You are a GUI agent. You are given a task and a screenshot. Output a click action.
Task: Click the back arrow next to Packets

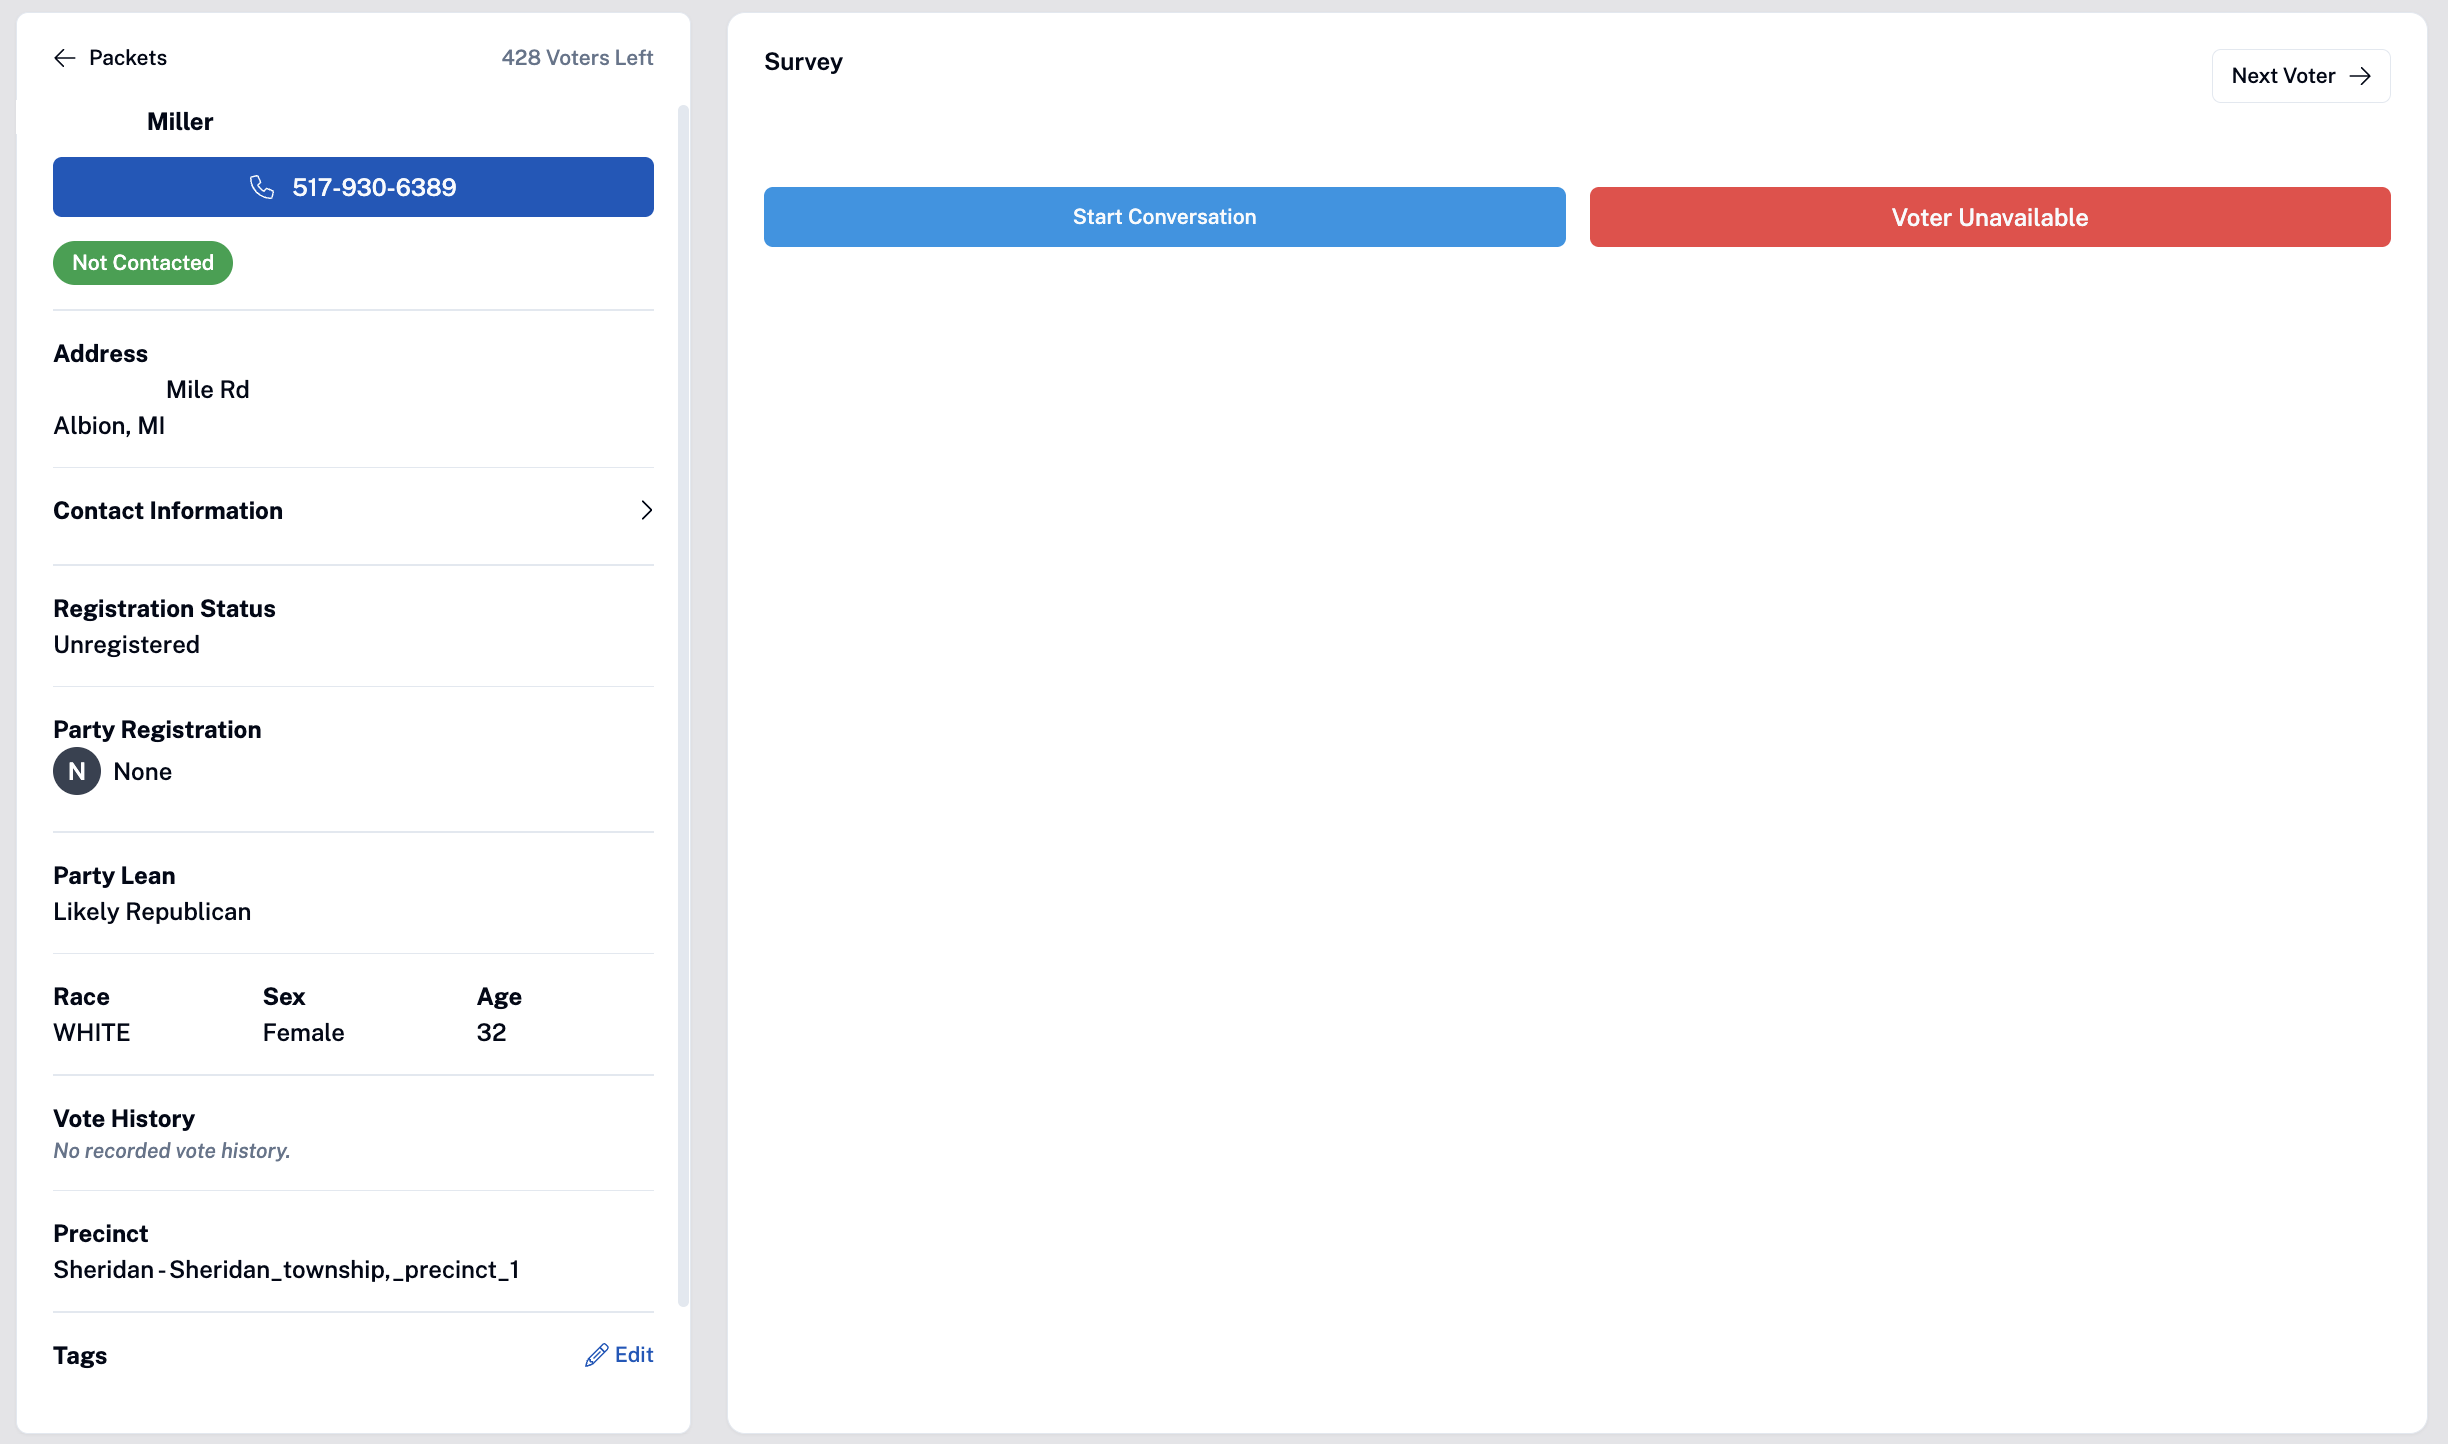[x=65, y=58]
